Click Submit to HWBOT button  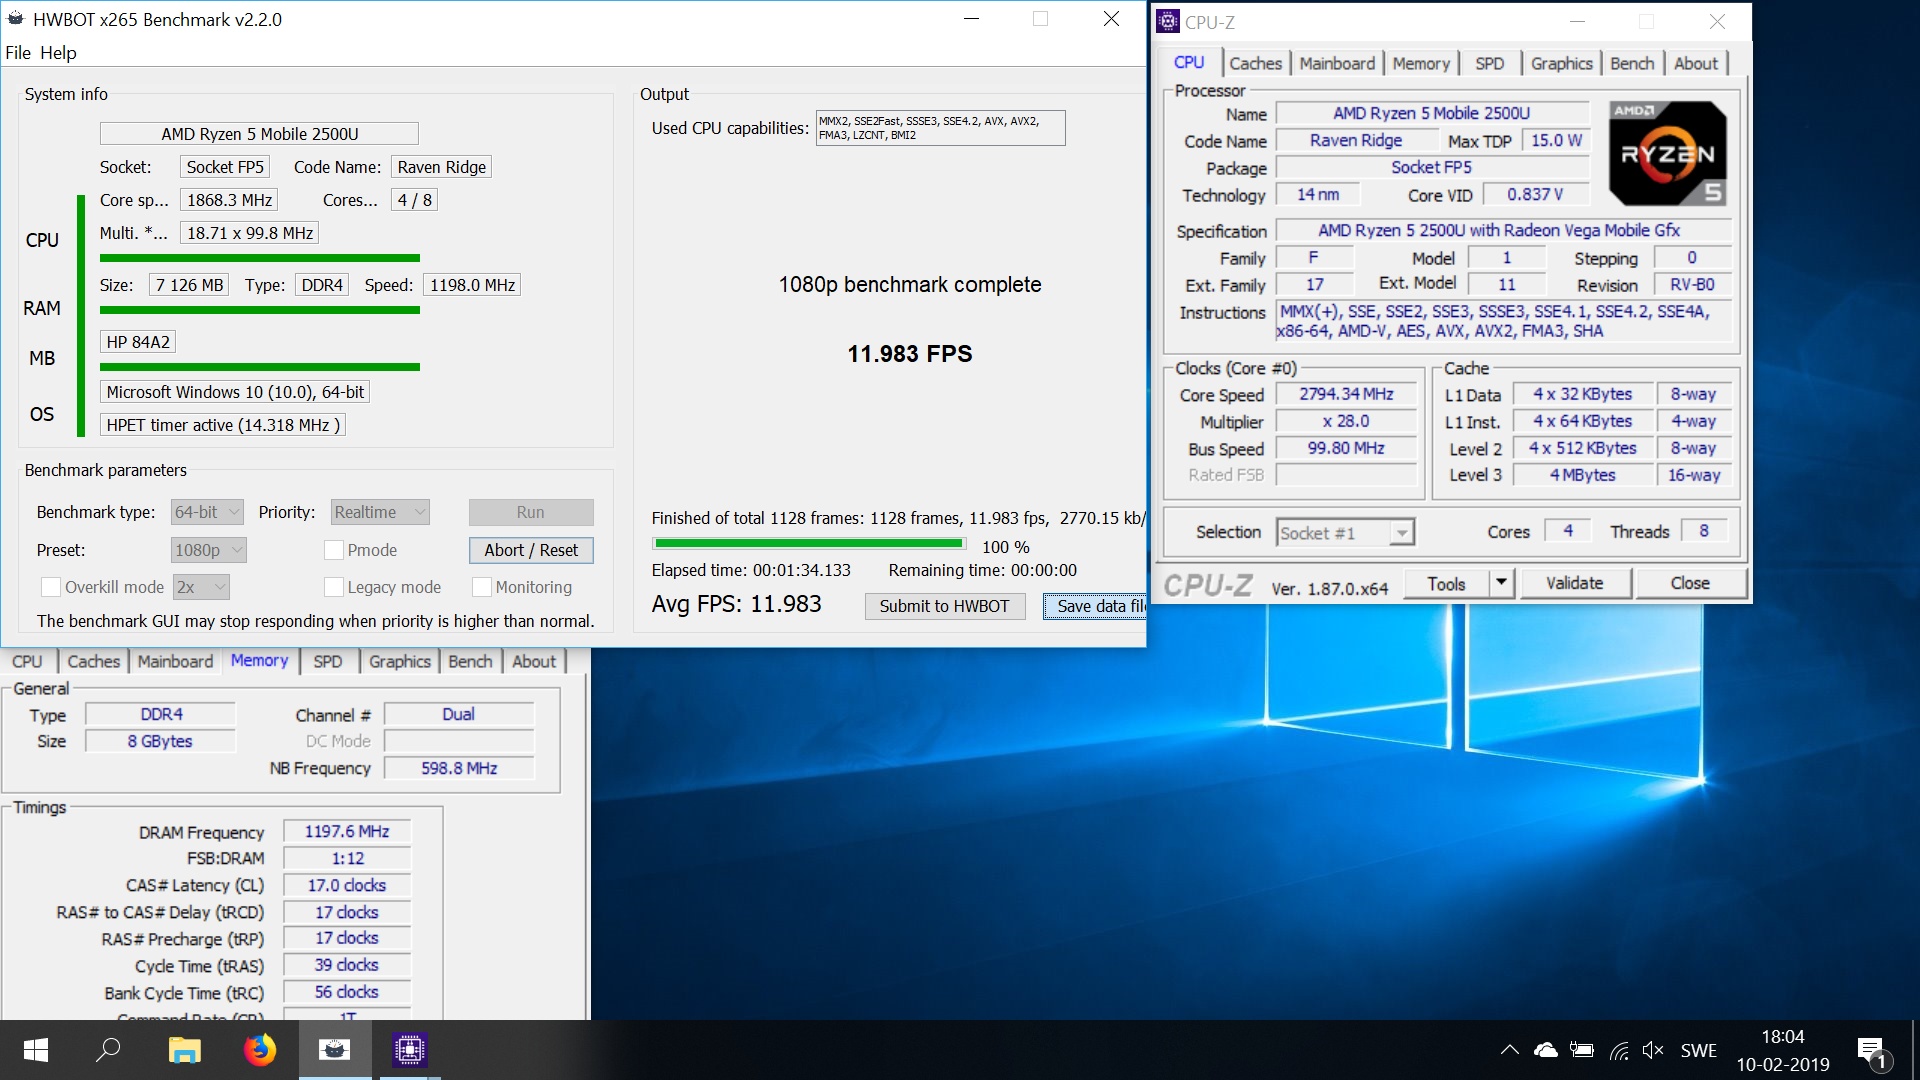point(944,606)
